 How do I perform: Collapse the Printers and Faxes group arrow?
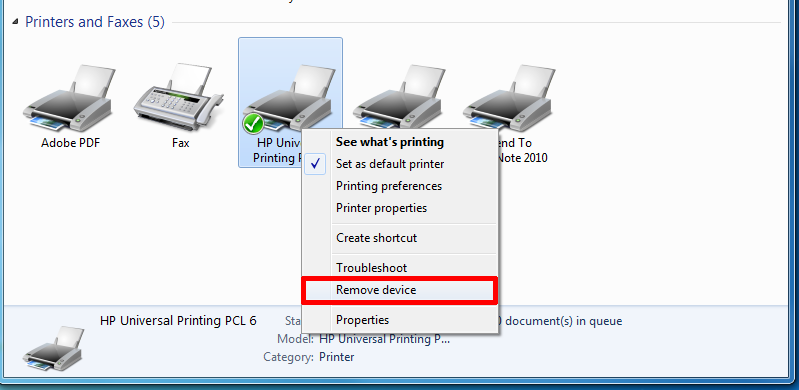16,22
